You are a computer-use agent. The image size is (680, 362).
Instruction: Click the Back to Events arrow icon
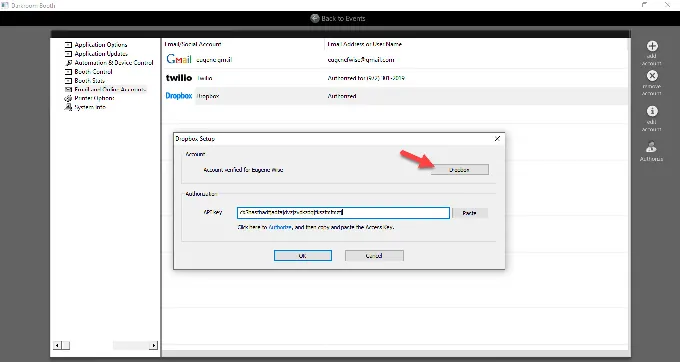pos(315,18)
